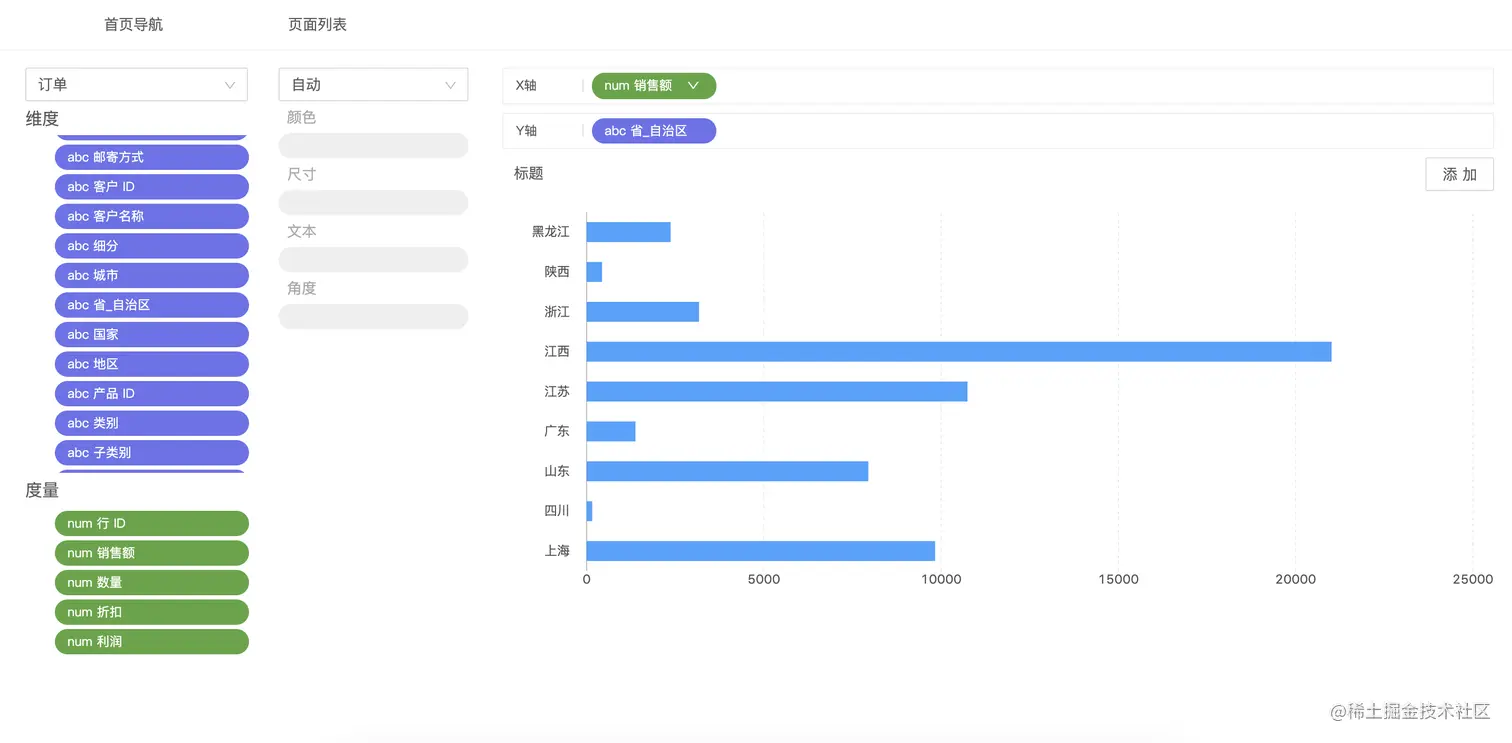
Task: Click the 行 ID measure field
Action: tap(151, 524)
